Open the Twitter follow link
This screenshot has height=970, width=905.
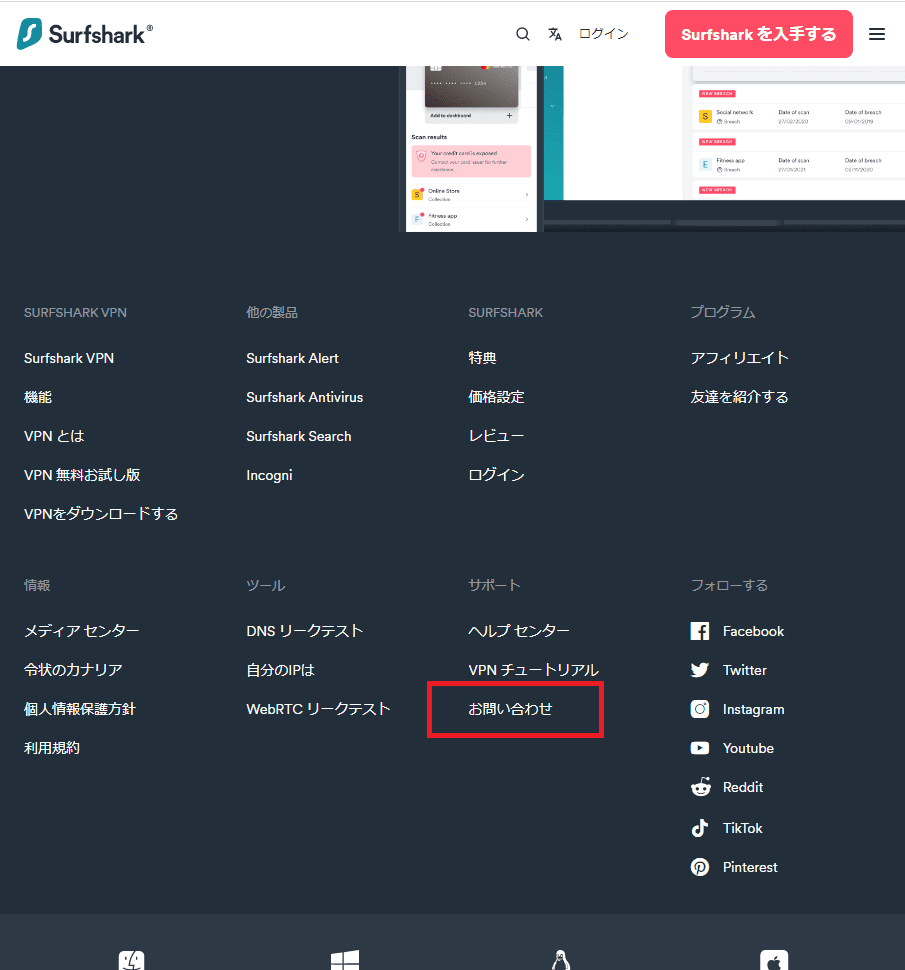coord(729,670)
